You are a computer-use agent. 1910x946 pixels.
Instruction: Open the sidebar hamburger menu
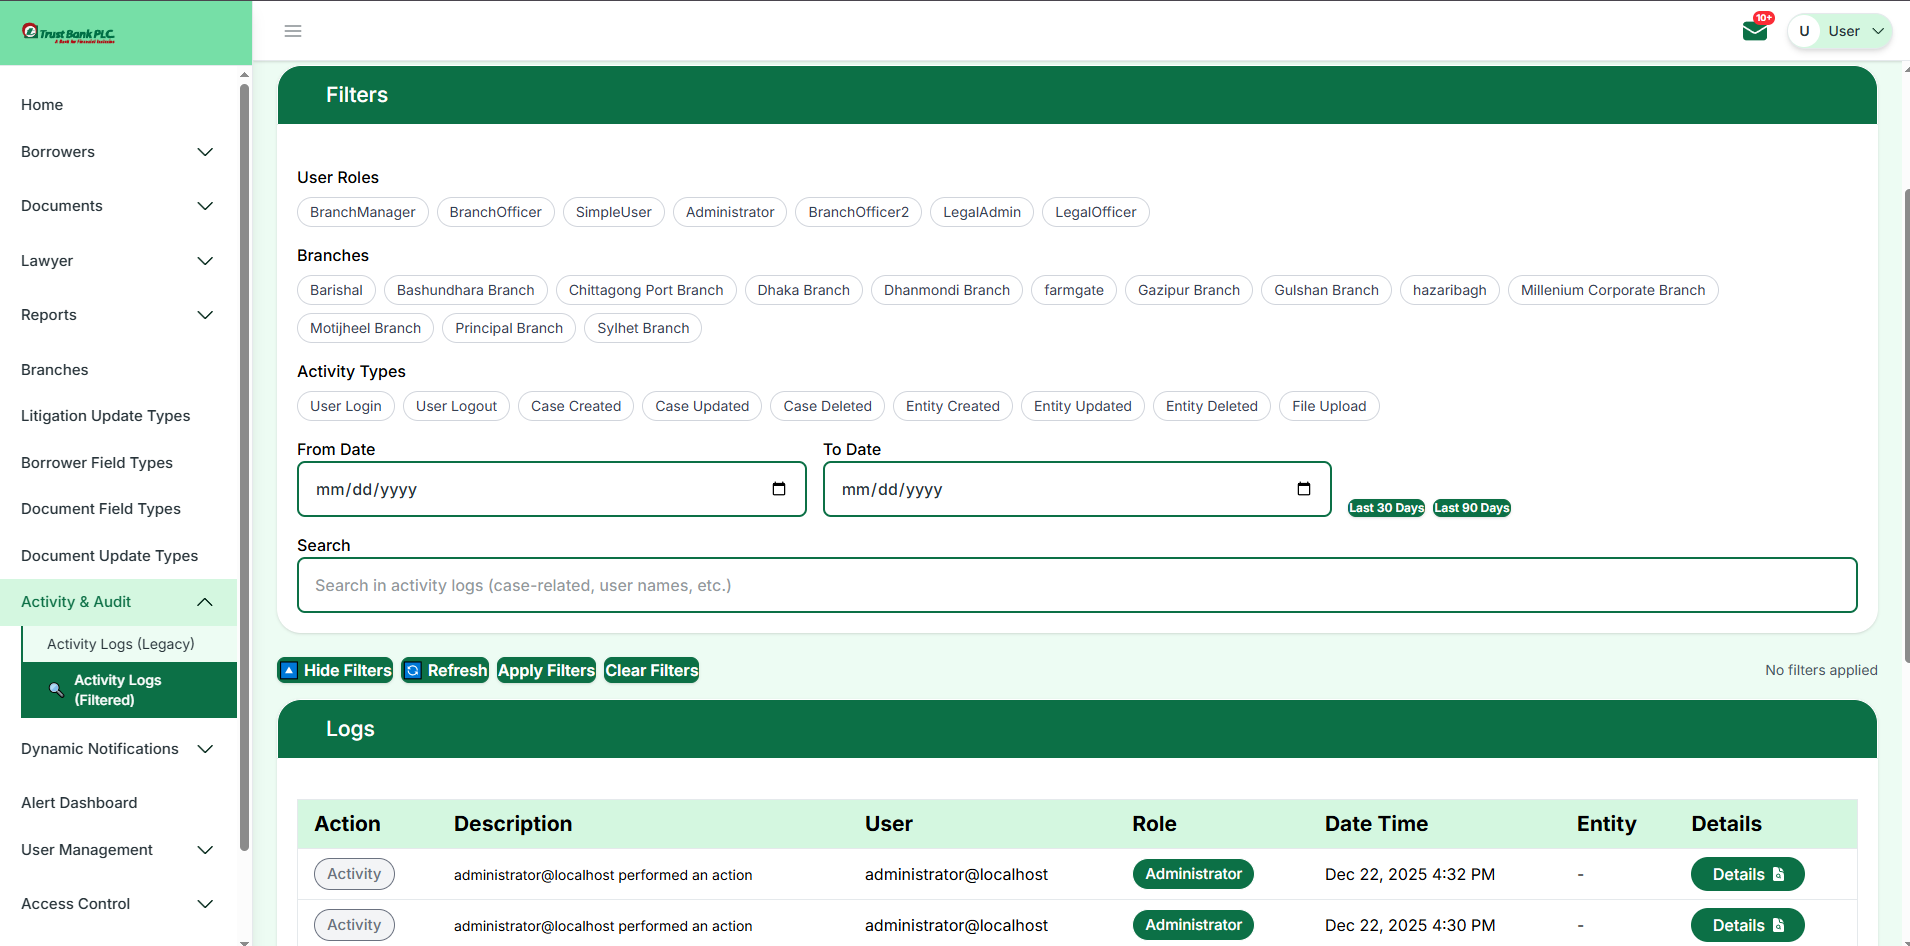click(292, 31)
